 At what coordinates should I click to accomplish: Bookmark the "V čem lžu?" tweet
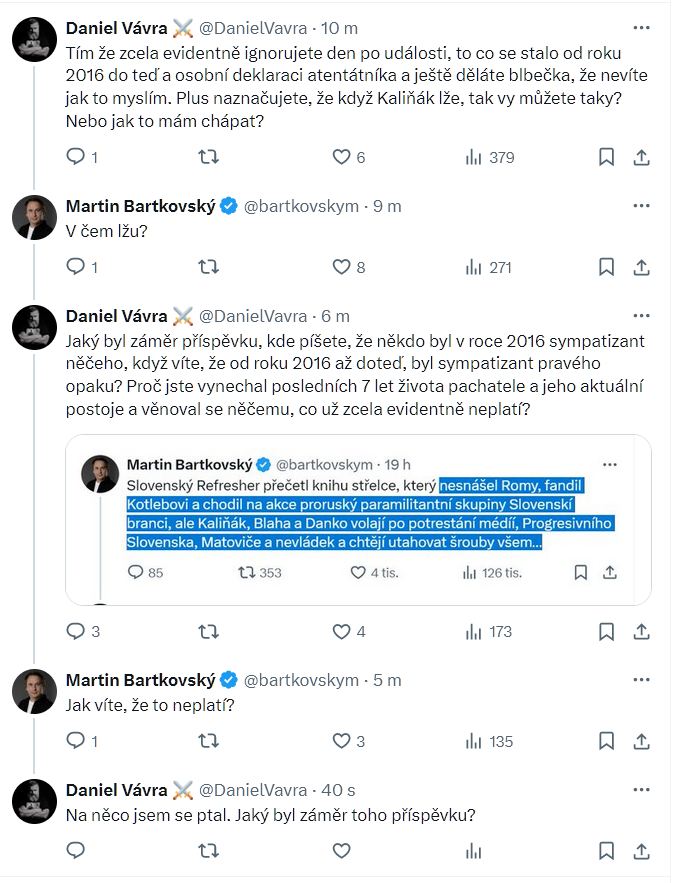click(606, 267)
